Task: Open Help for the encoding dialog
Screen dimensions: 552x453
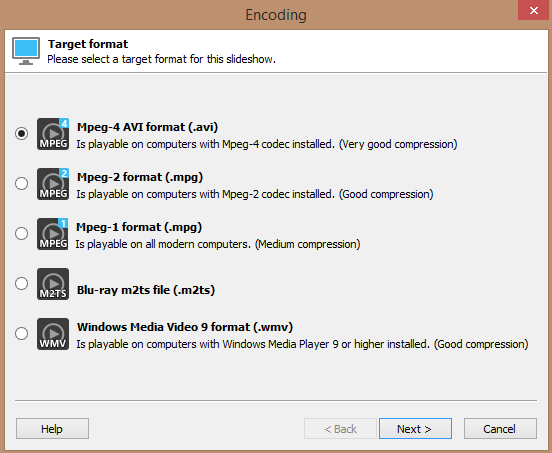Action: tap(52, 429)
